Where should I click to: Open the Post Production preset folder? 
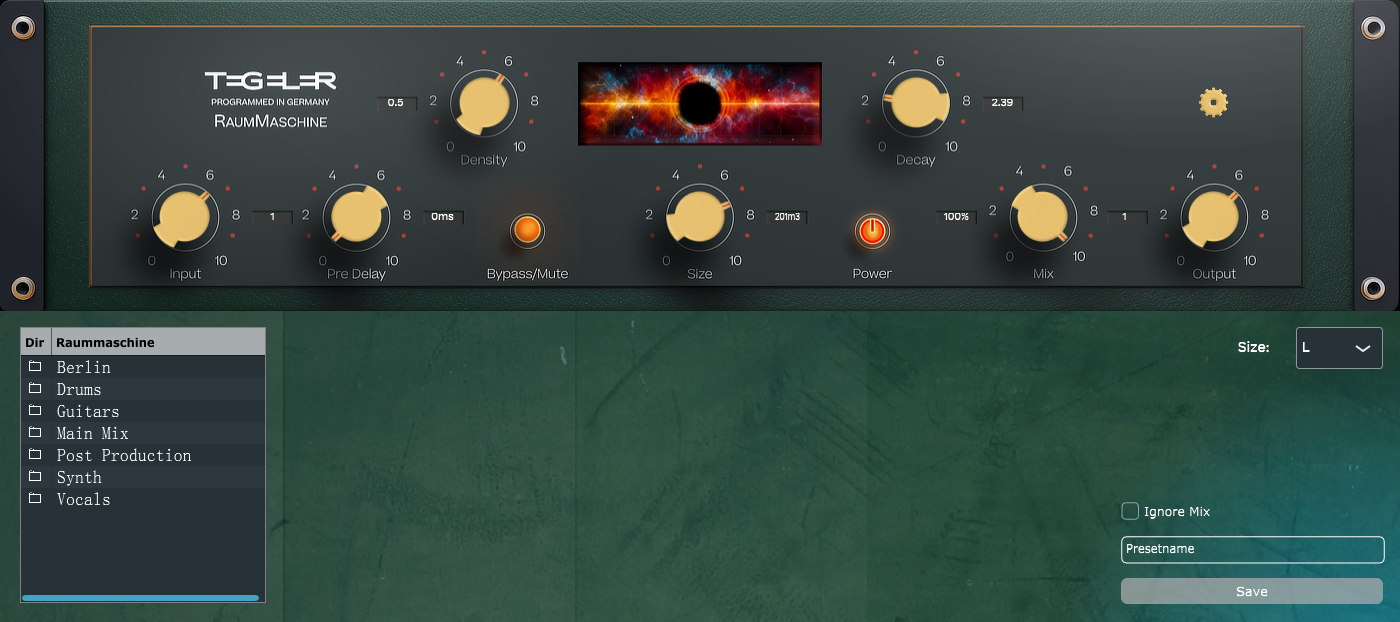coord(143,455)
